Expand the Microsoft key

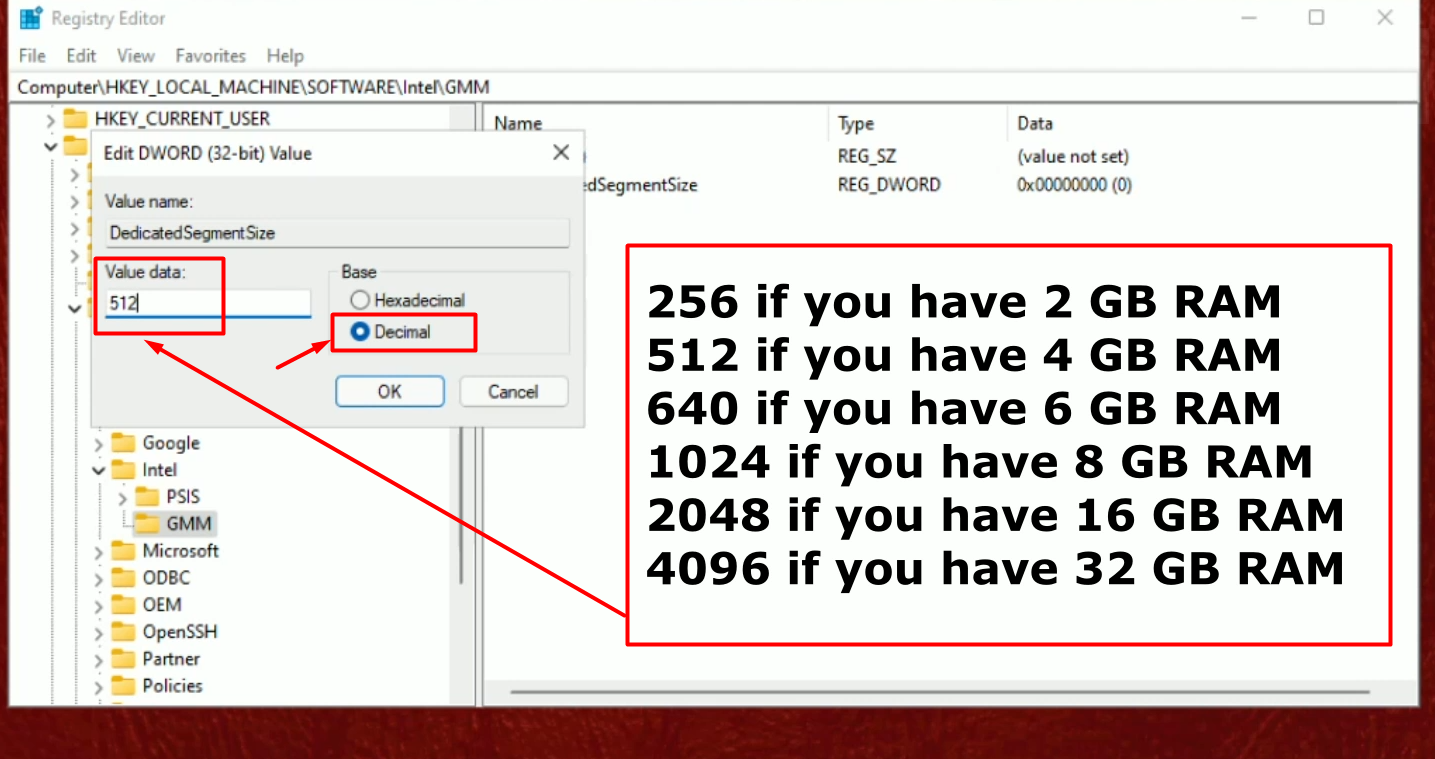pos(98,552)
